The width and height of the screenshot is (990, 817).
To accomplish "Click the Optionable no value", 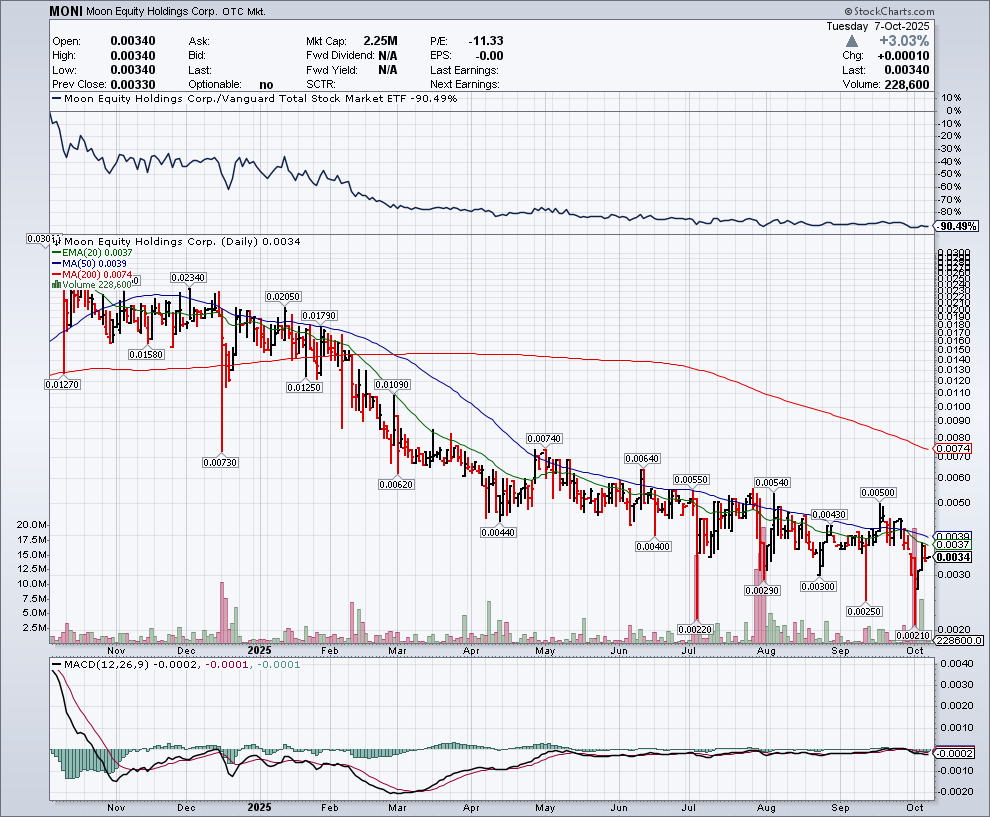I will [266, 85].
